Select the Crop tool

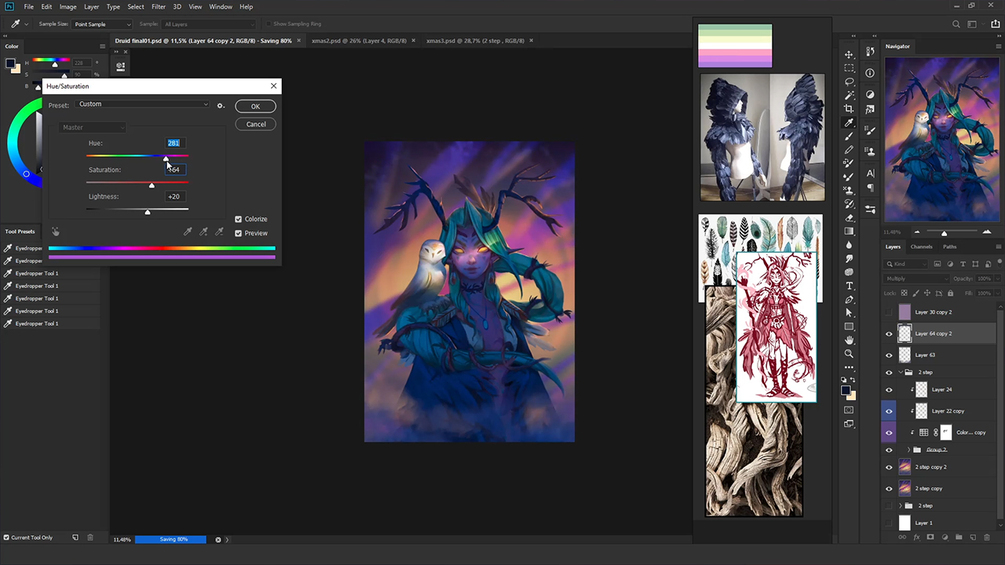point(849,109)
